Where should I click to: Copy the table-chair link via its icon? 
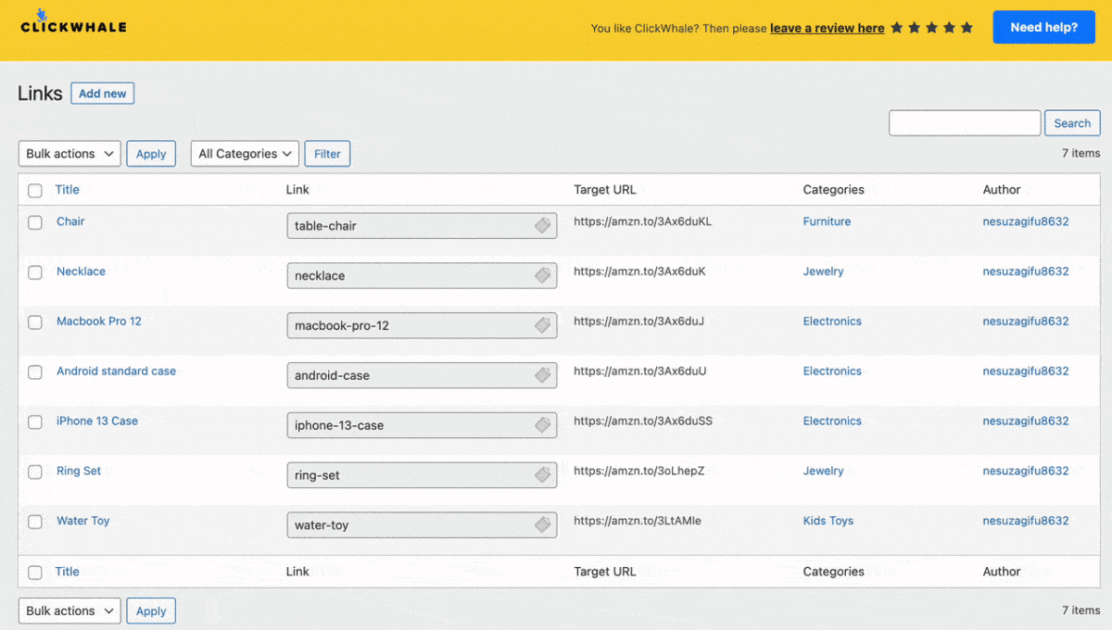[543, 226]
